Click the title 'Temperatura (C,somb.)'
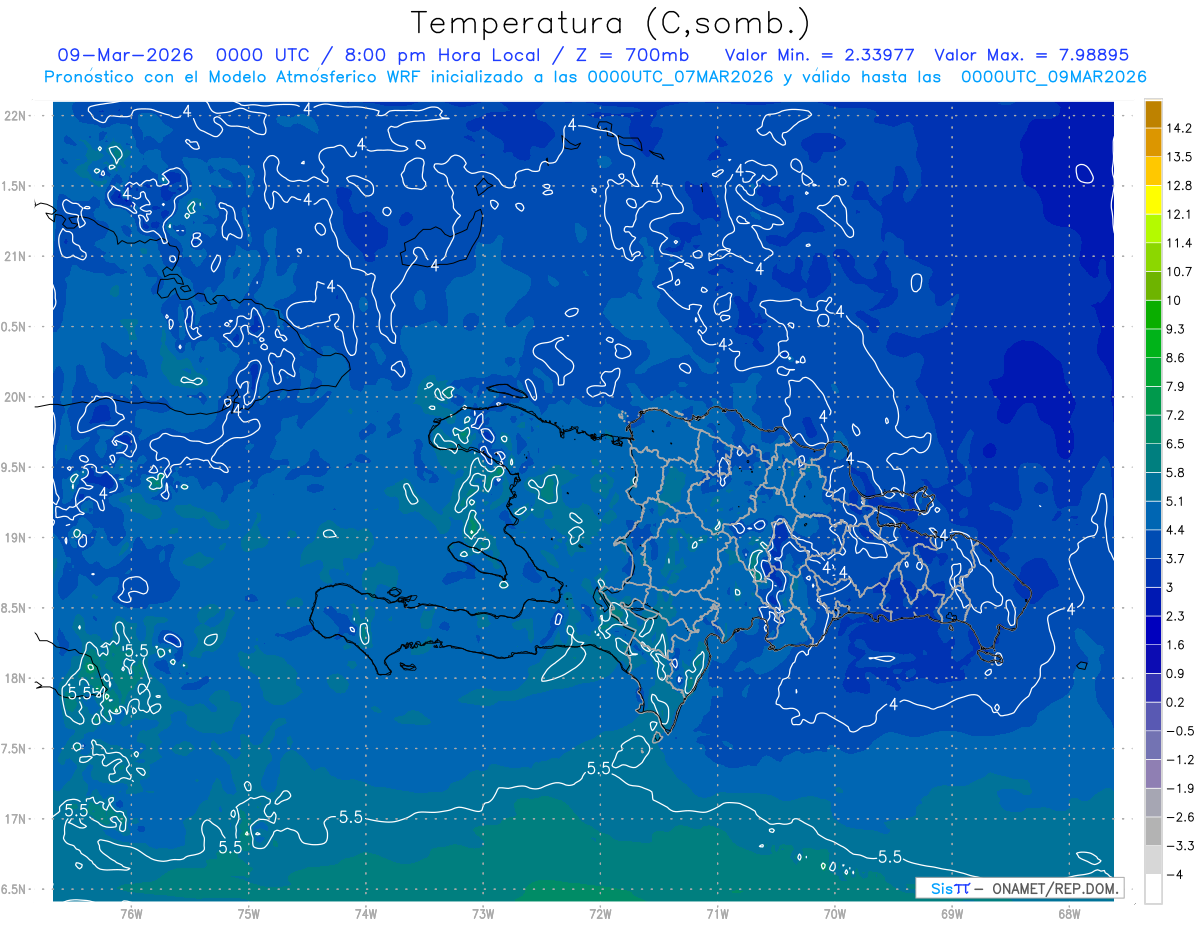The image size is (1200, 927). click(610, 22)
